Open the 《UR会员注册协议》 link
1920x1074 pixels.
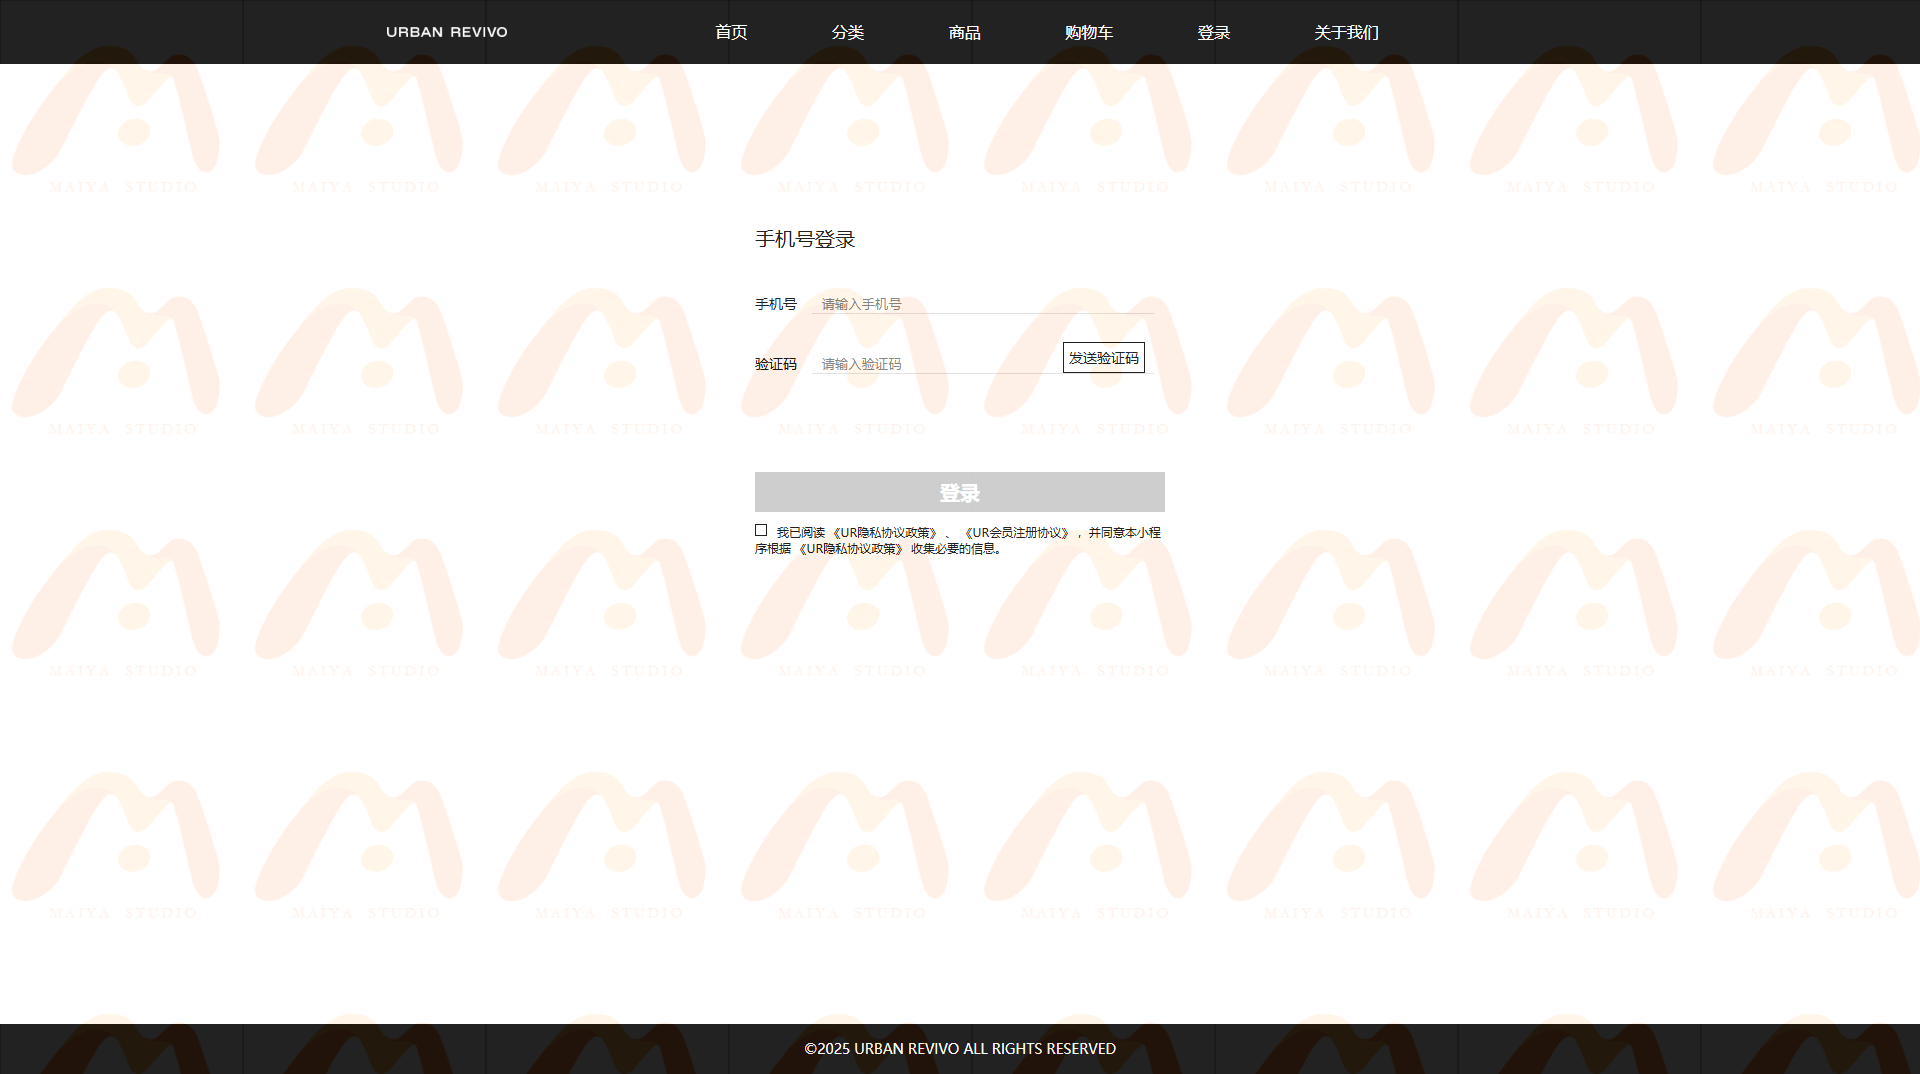coord(1016,533)
